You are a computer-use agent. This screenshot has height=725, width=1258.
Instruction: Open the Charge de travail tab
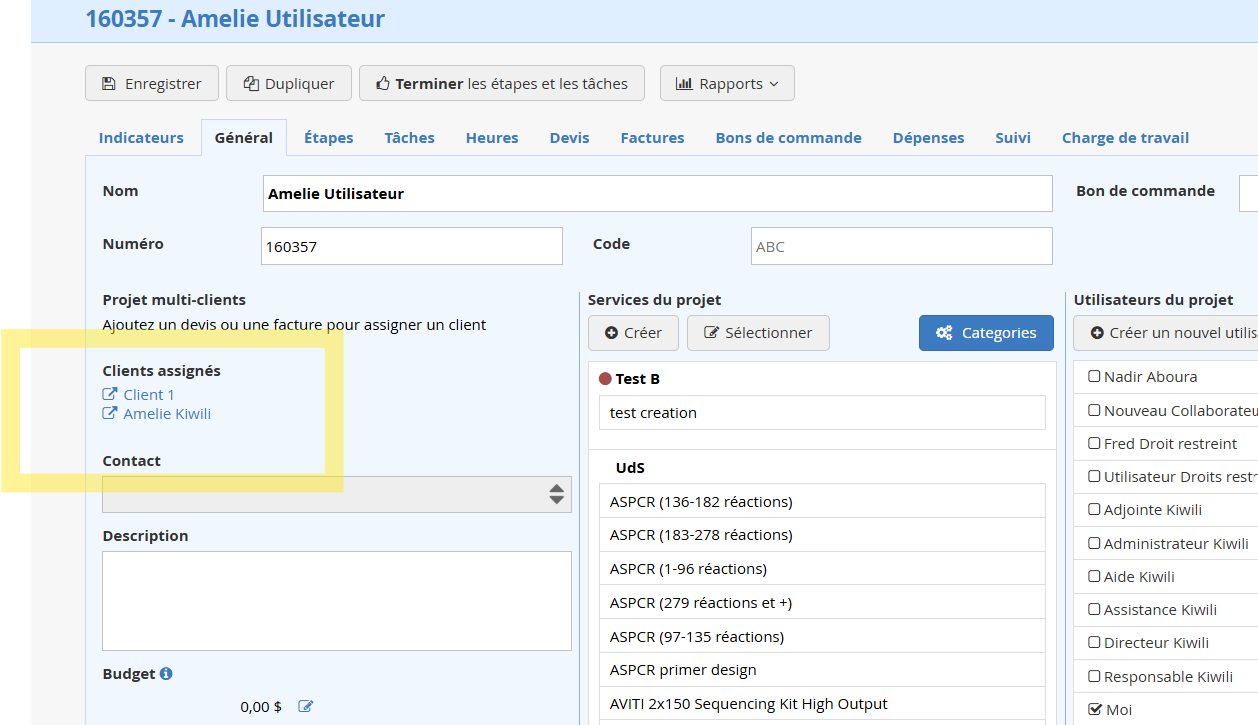[x=1126, y=138]
